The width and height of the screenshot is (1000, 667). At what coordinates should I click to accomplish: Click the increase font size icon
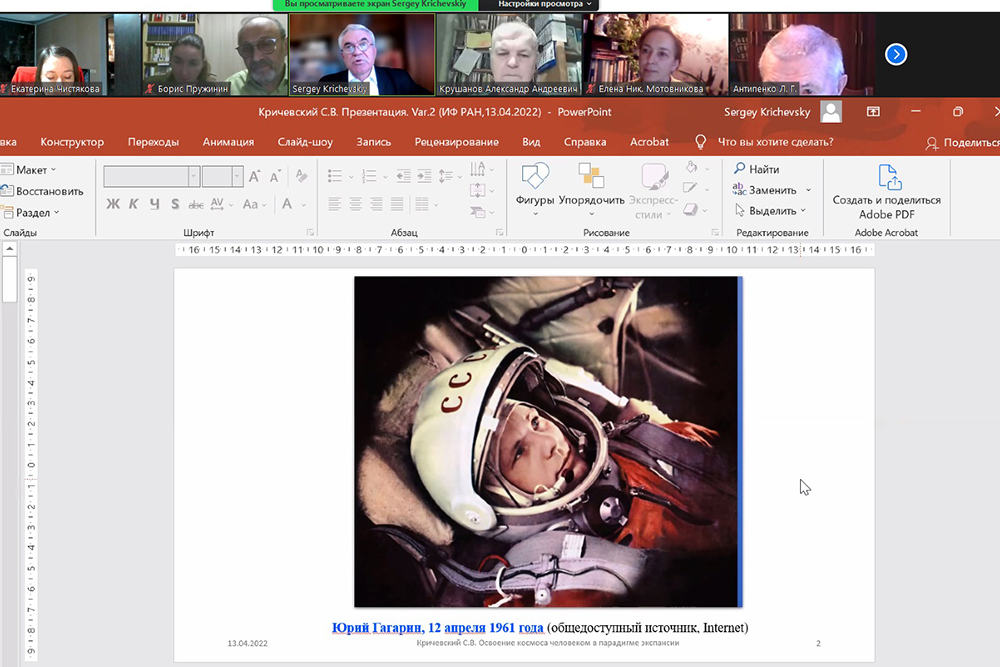tap(254, 176)
